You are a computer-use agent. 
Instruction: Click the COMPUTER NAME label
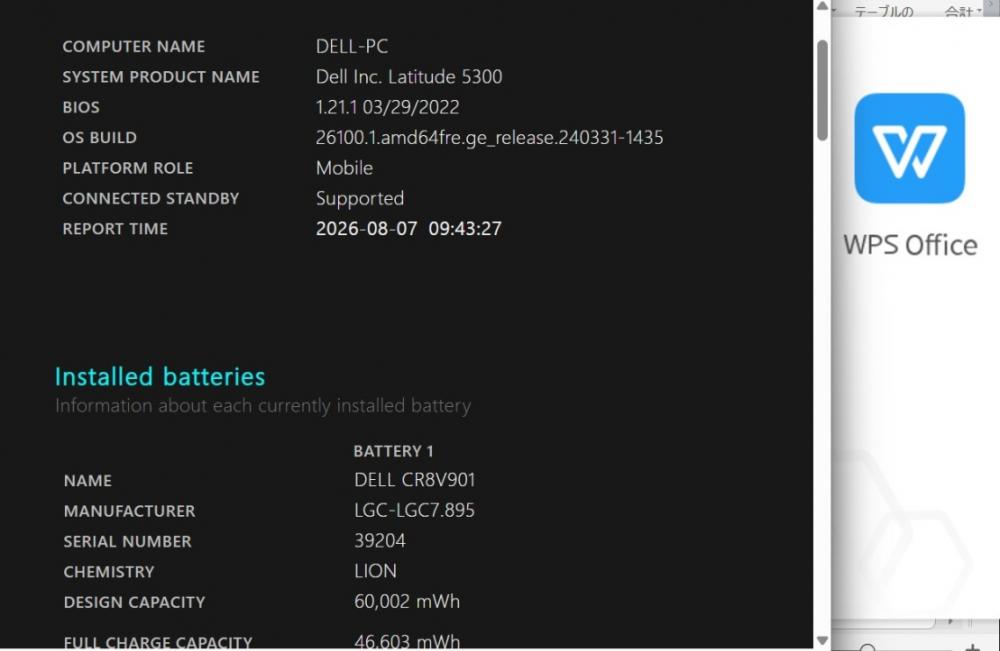(x=134, y=47)
